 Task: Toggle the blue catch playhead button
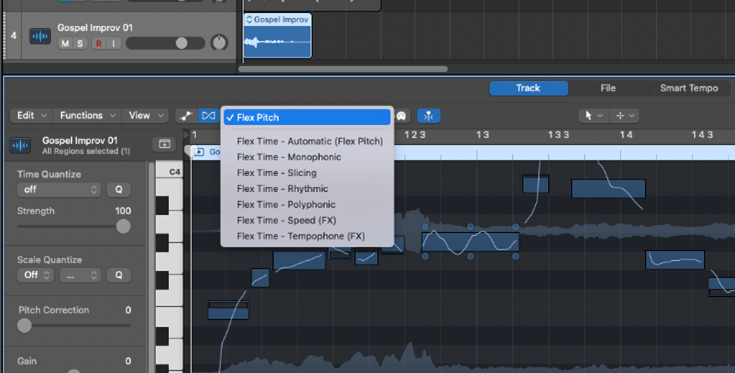[428, 116]
